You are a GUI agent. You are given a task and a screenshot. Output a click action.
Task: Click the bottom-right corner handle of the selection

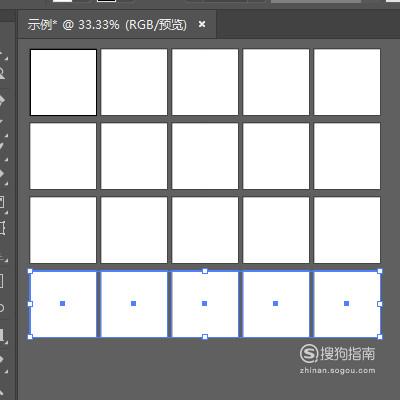click(x=380, y=337)
